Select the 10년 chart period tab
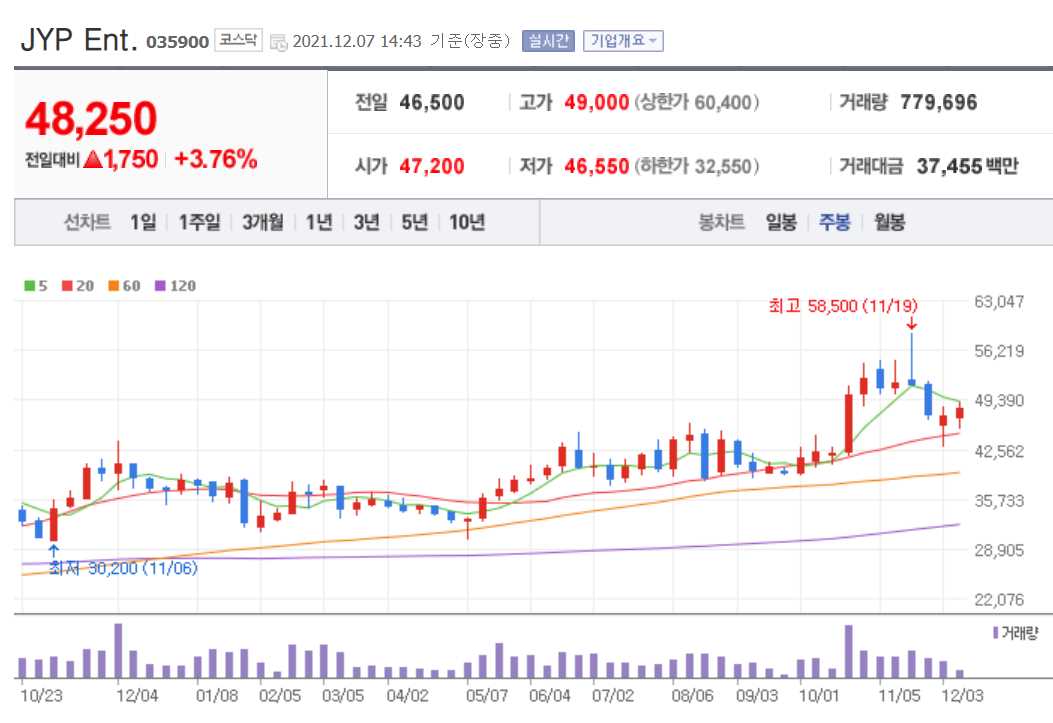 coord(466,224)
